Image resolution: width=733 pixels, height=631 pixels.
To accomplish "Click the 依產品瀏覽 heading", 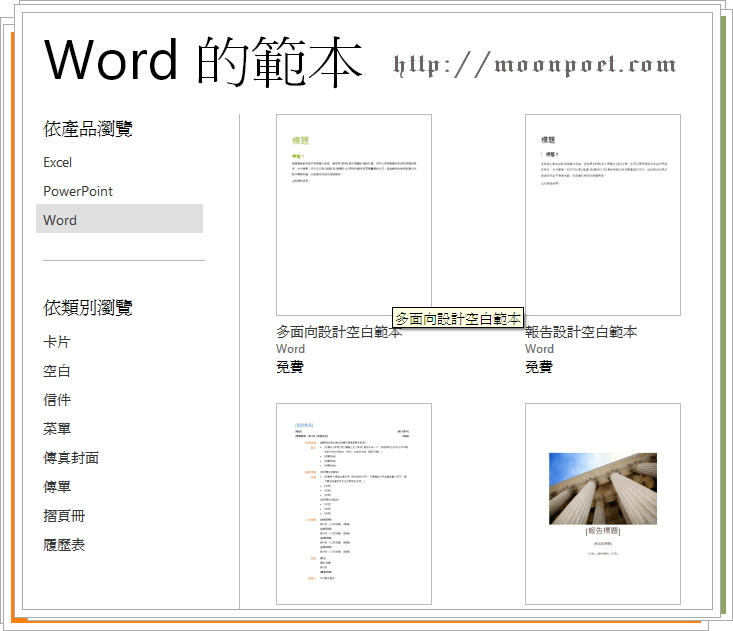I will coord(88,129).
